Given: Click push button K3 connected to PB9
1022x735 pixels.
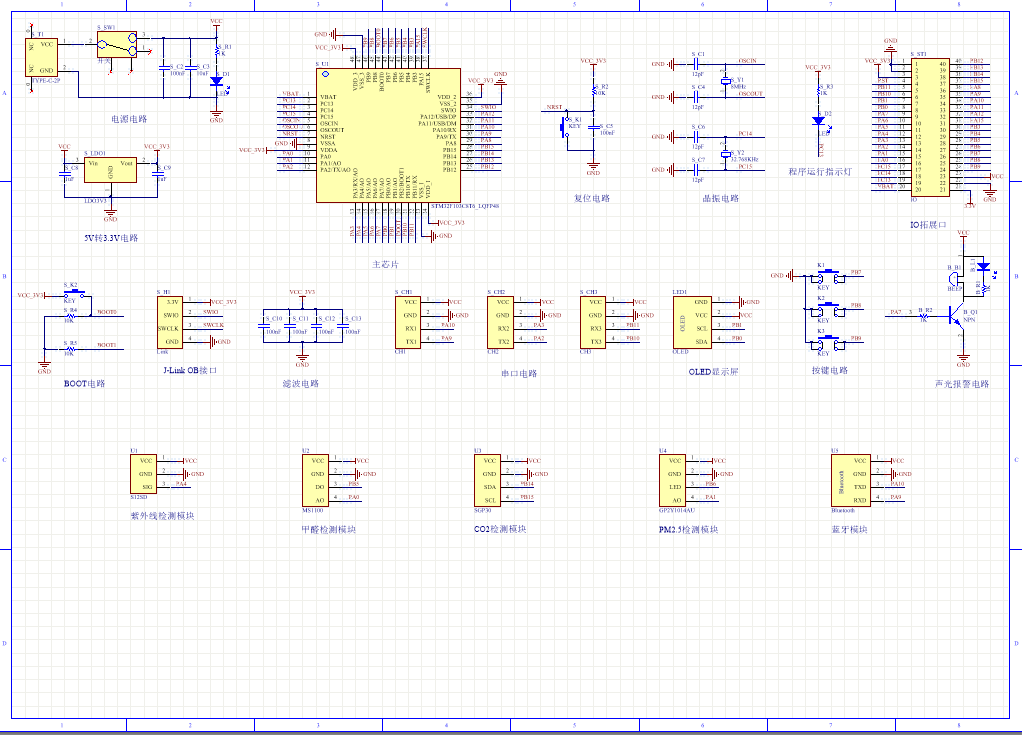Looking at the screenshot, I should tap(828, 341).
